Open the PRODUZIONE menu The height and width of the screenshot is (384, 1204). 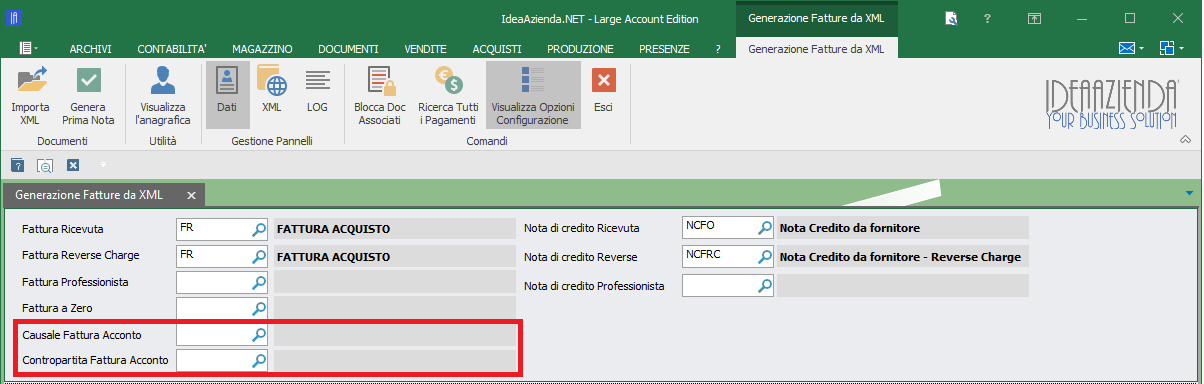click(580, 49)
